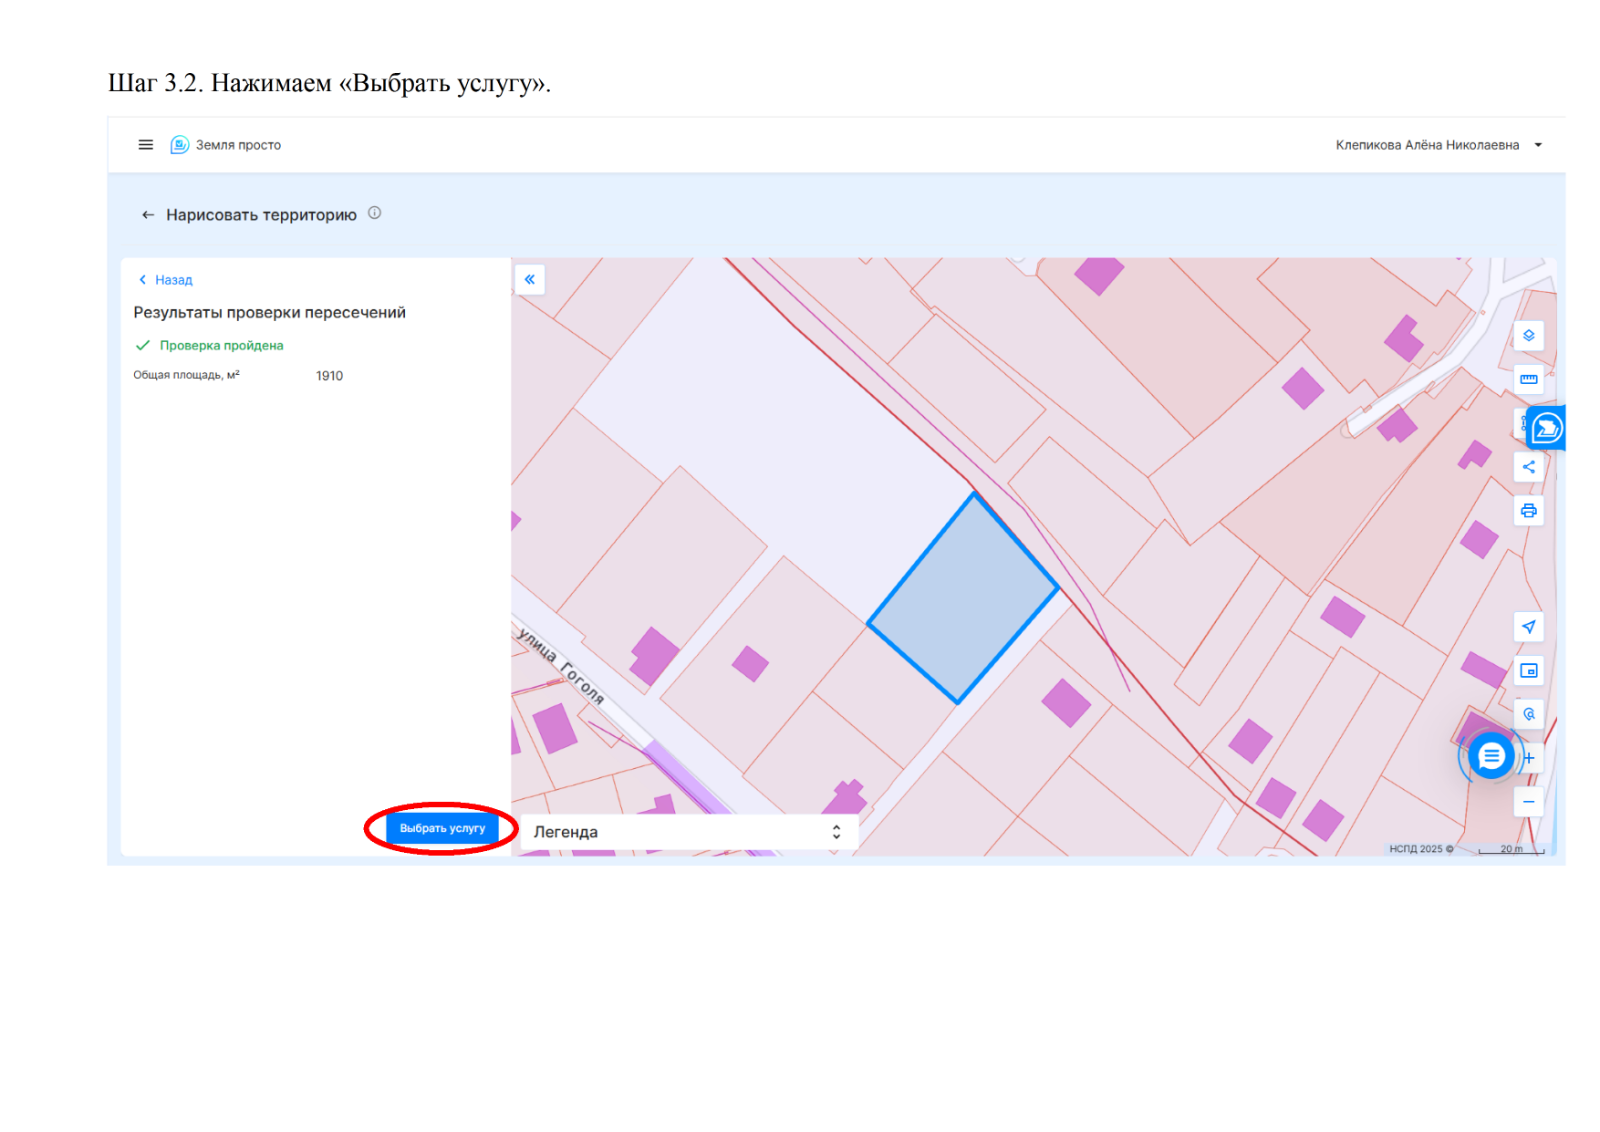Click the Земля просто logo
The image size is (1600, 1132).
pyautogui.click(x=180, y=145)
